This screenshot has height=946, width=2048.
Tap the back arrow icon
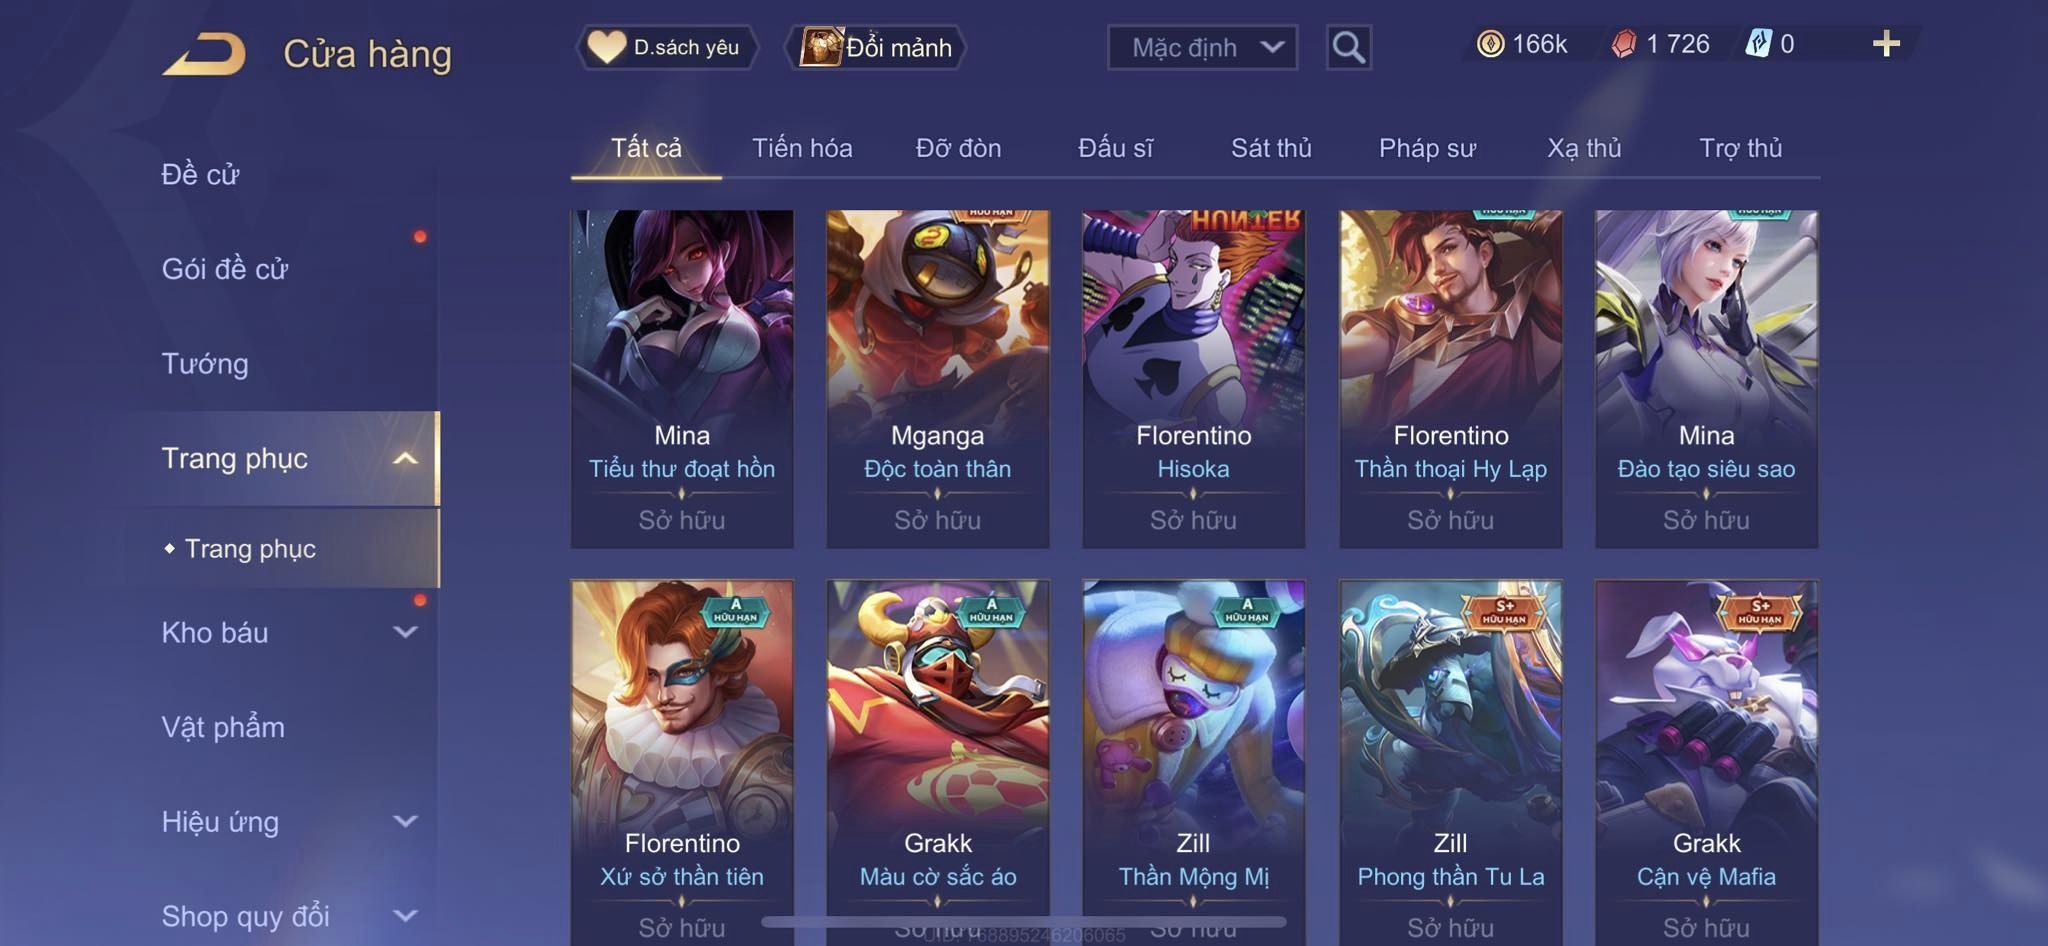click(x=205, y=54)
